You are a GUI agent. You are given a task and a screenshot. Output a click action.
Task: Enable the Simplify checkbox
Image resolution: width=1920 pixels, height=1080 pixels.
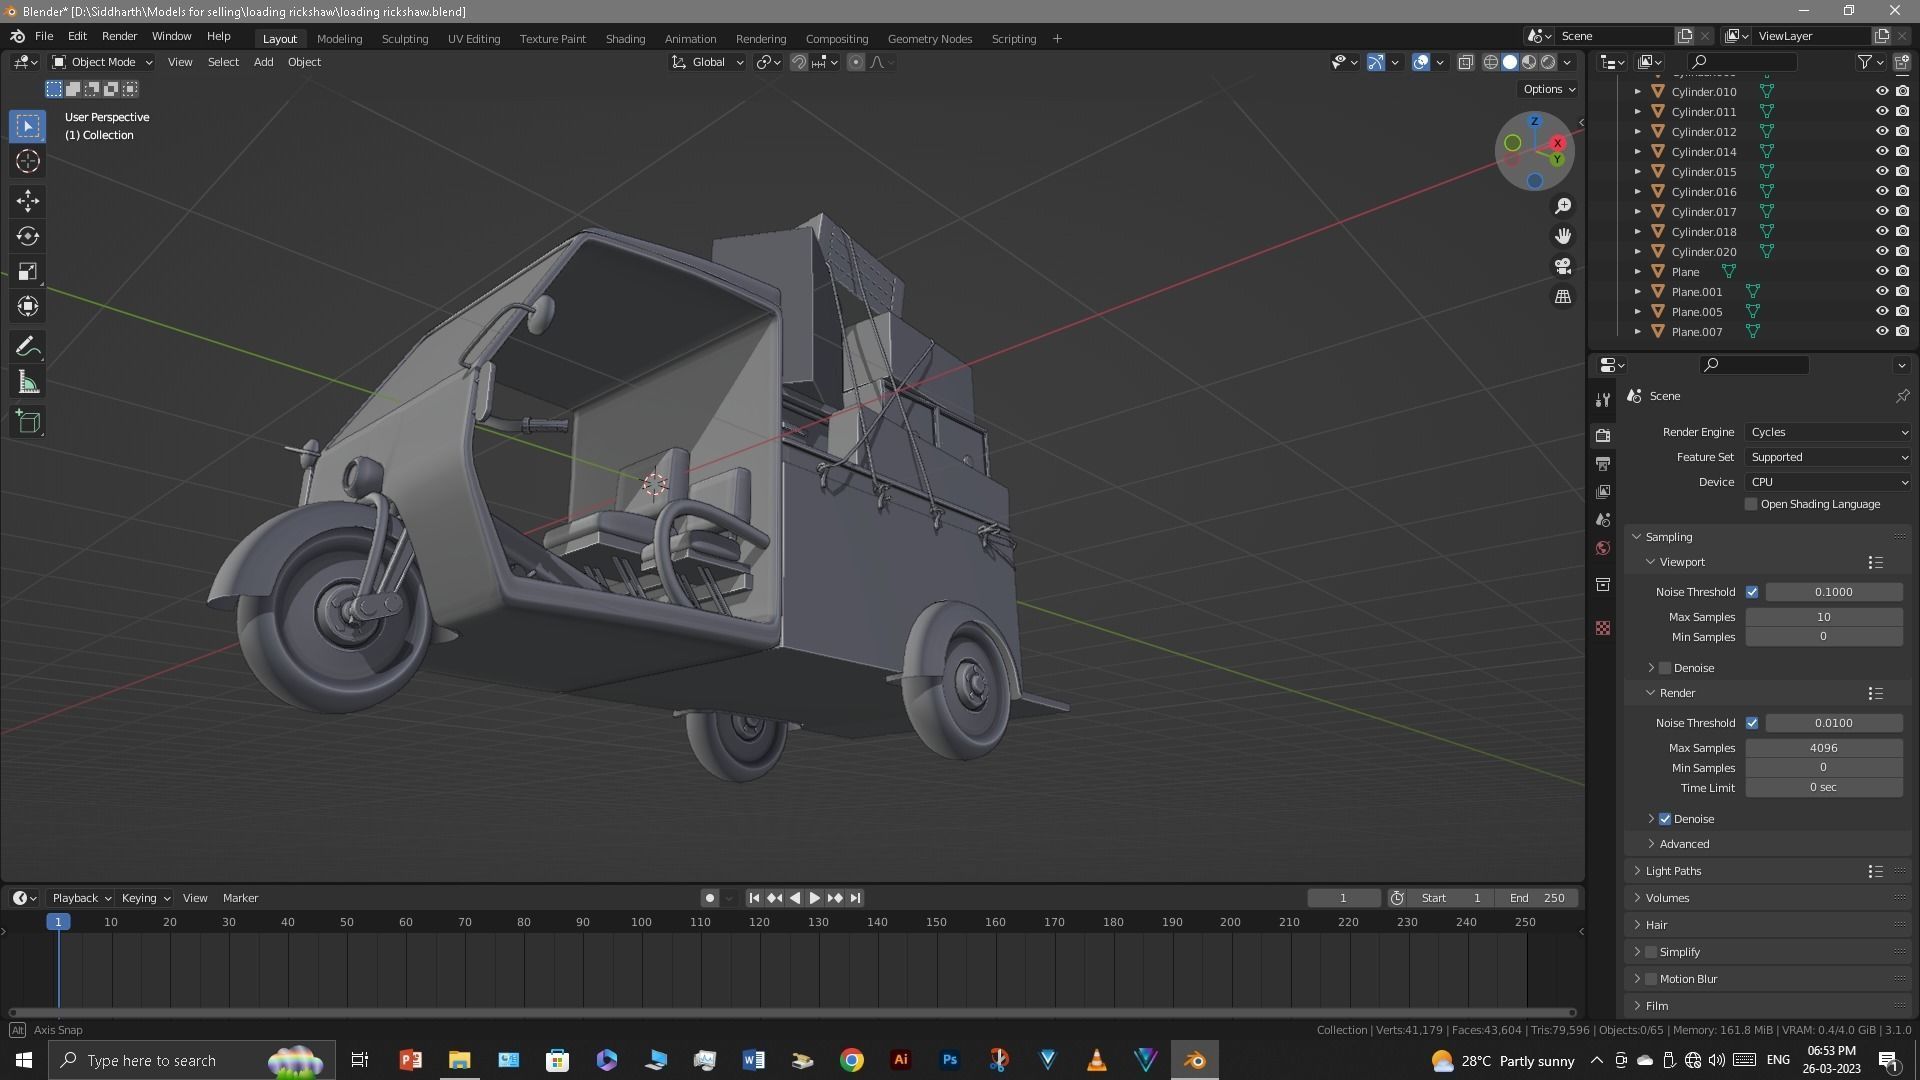[x=1651, y=952]
